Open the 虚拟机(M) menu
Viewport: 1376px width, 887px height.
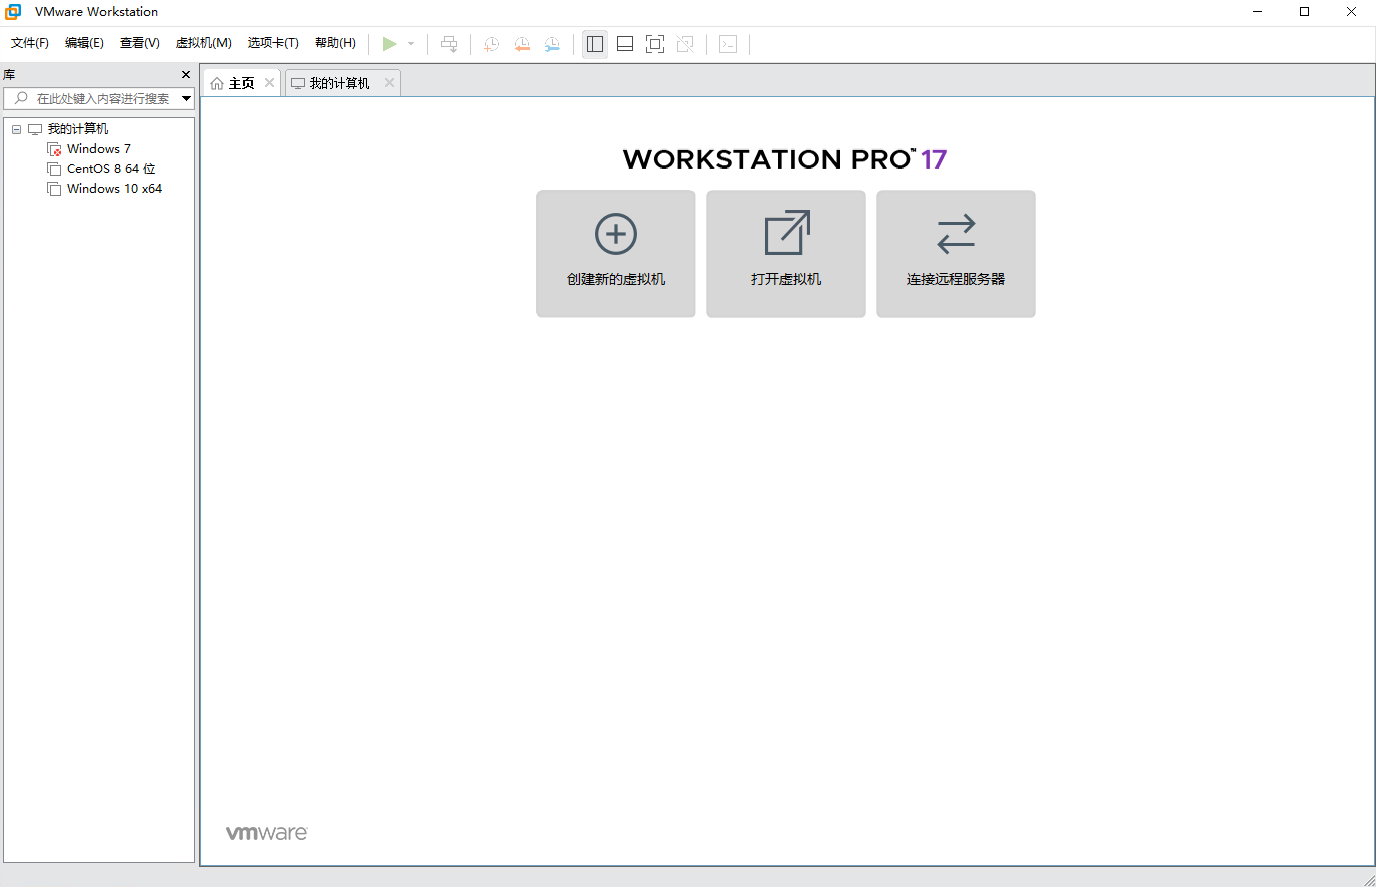[203, 43]
